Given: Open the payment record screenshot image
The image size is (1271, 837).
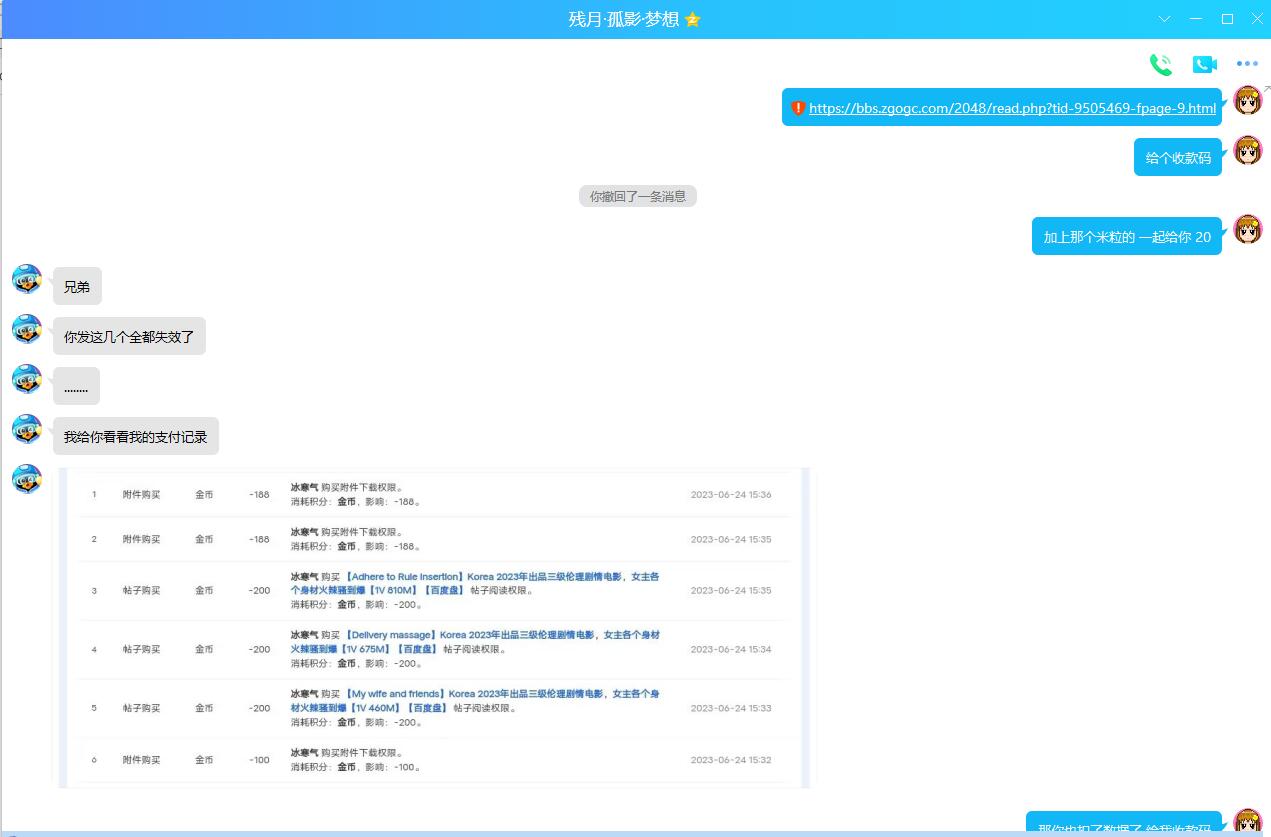Looking at the screenshot, I should 433,627.
